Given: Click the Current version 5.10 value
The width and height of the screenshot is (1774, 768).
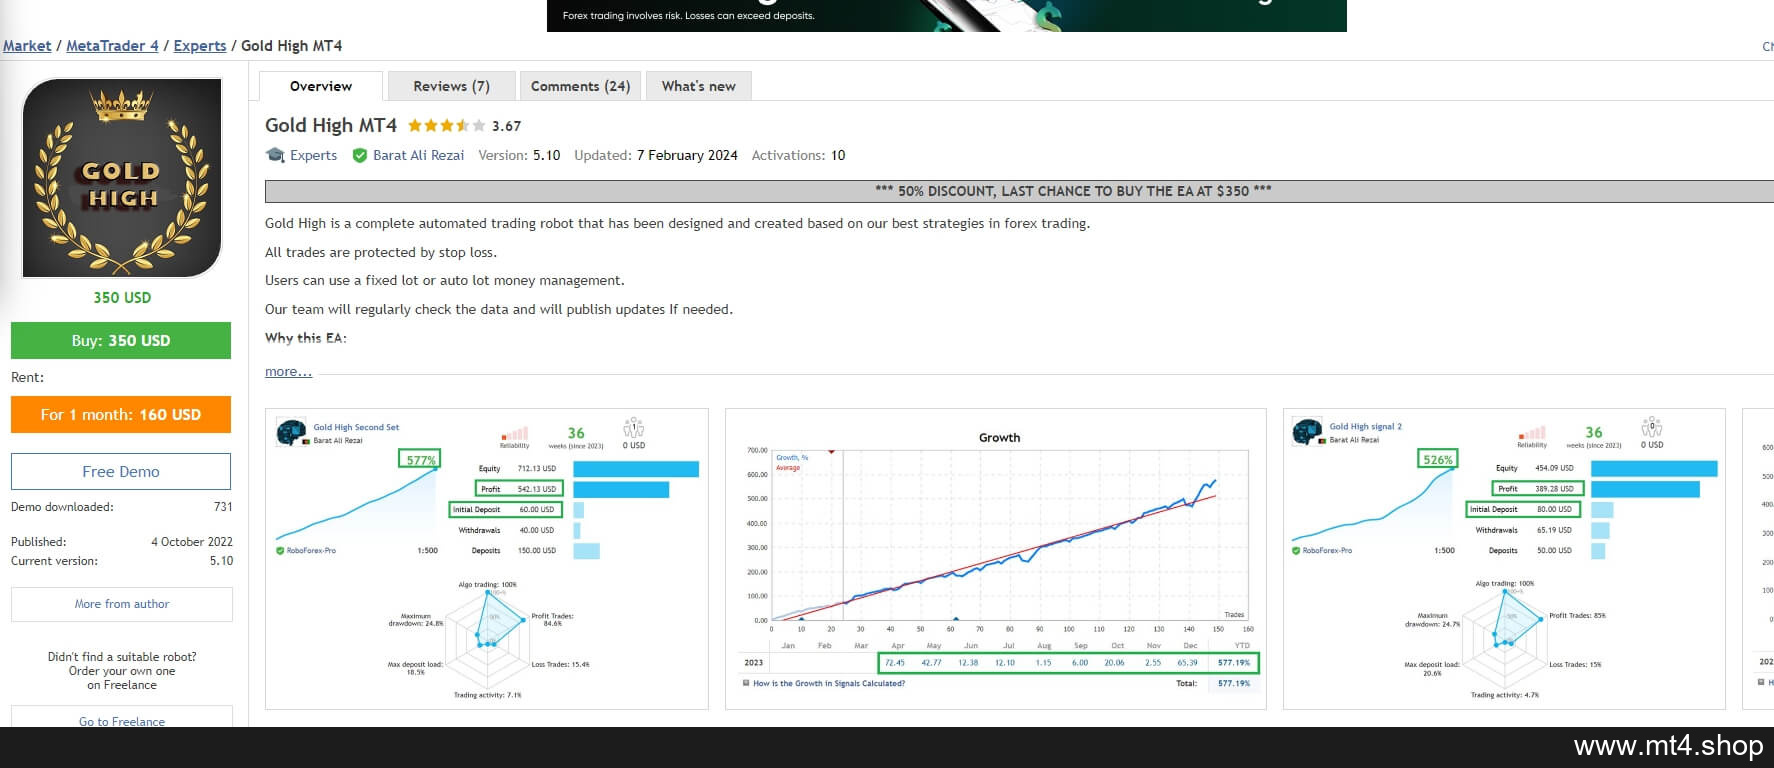Looking at the screenshot, I should tap(221, 561).
